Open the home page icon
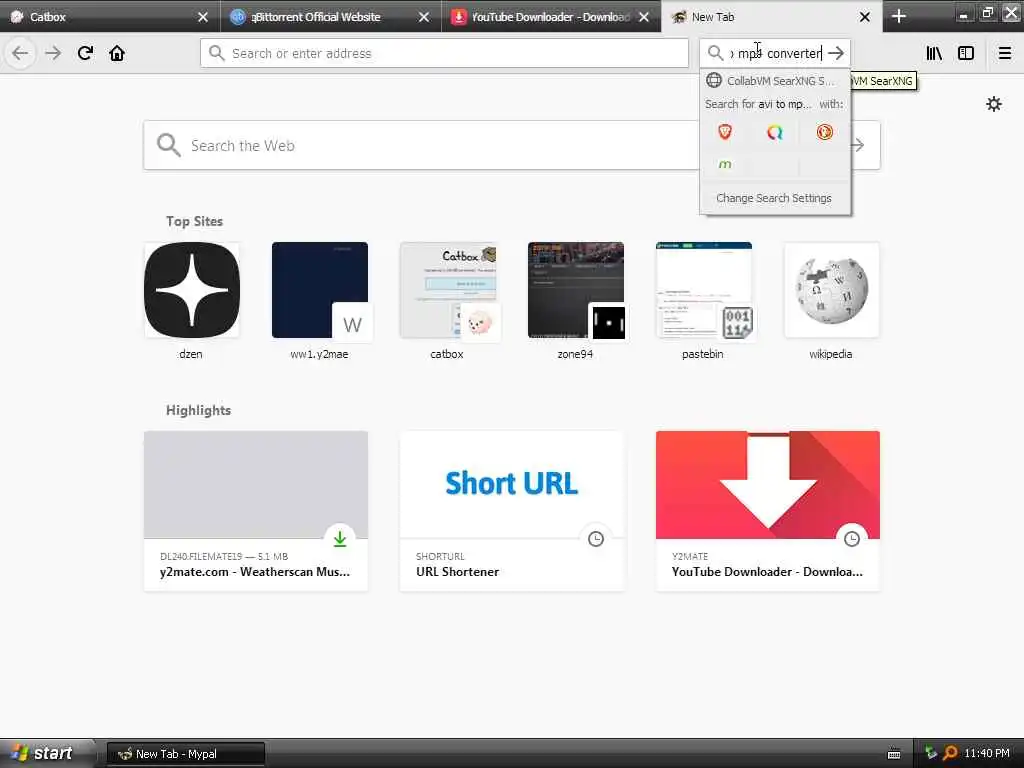1024x768 pixels. tap(117, 53)
